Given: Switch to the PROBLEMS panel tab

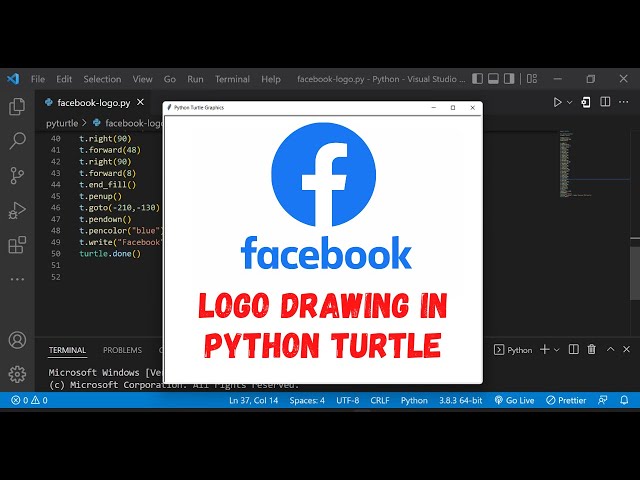Looking at the screenshot, I should point(122,350).
